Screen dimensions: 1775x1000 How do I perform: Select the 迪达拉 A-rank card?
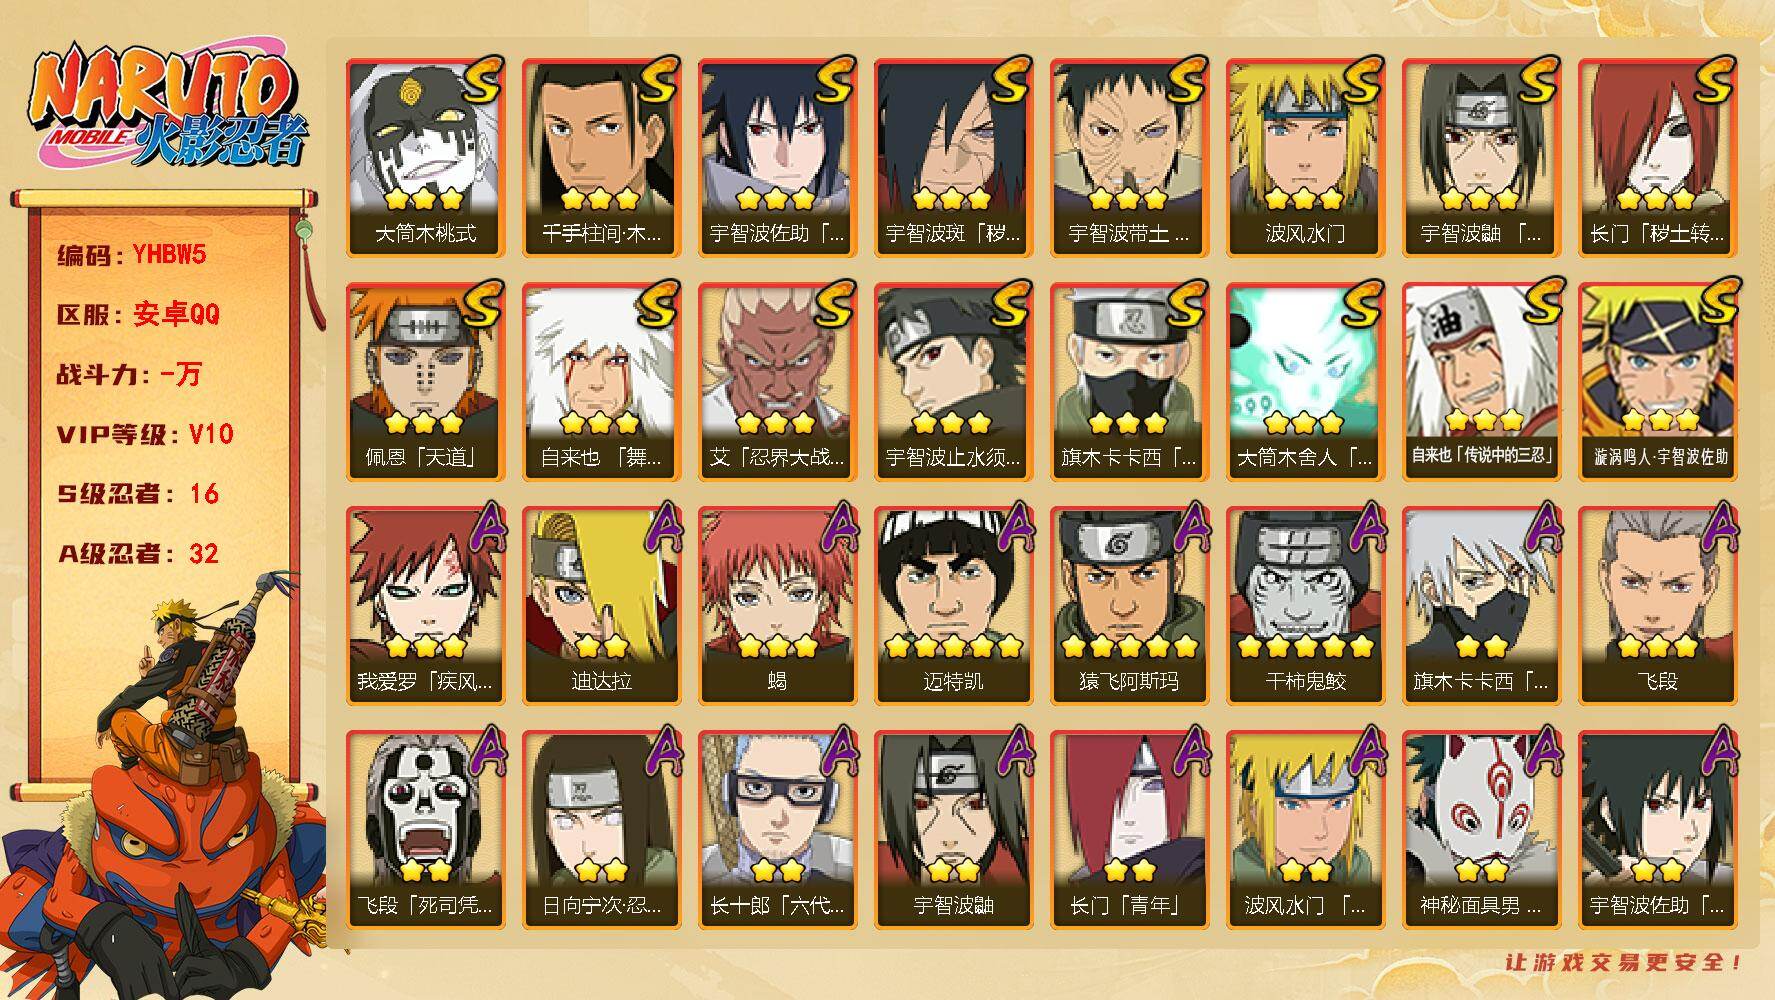(601, 606)
